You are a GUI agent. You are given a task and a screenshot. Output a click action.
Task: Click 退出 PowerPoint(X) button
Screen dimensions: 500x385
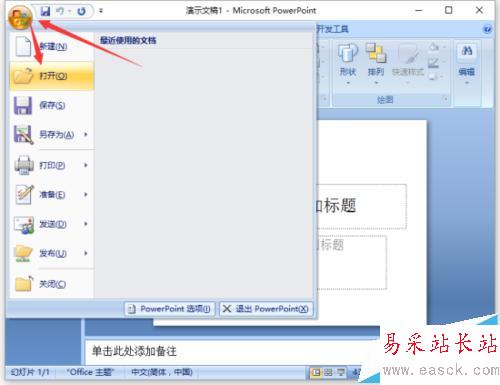(x=266, y=309)
